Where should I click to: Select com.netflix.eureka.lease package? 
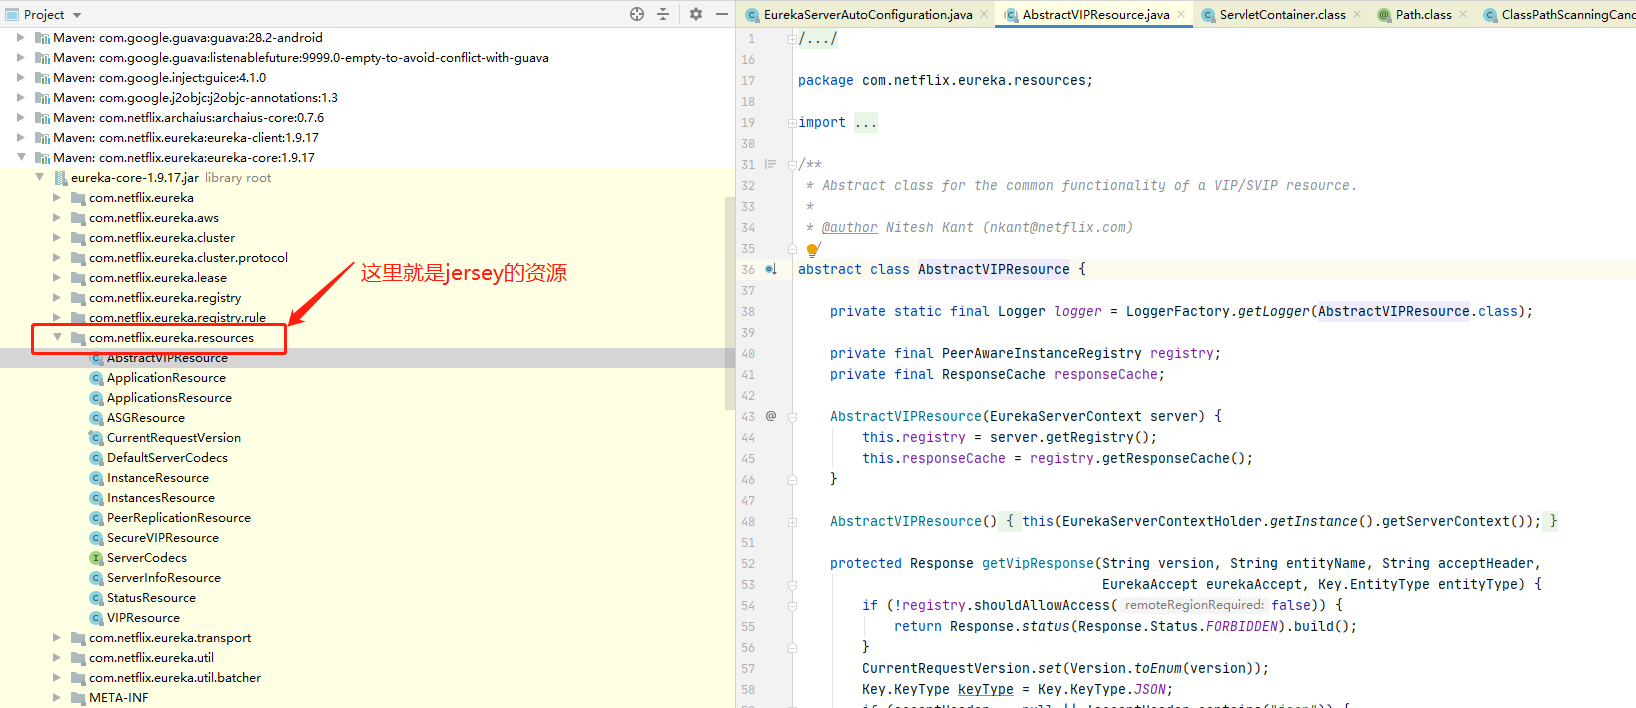pos(158,278)
